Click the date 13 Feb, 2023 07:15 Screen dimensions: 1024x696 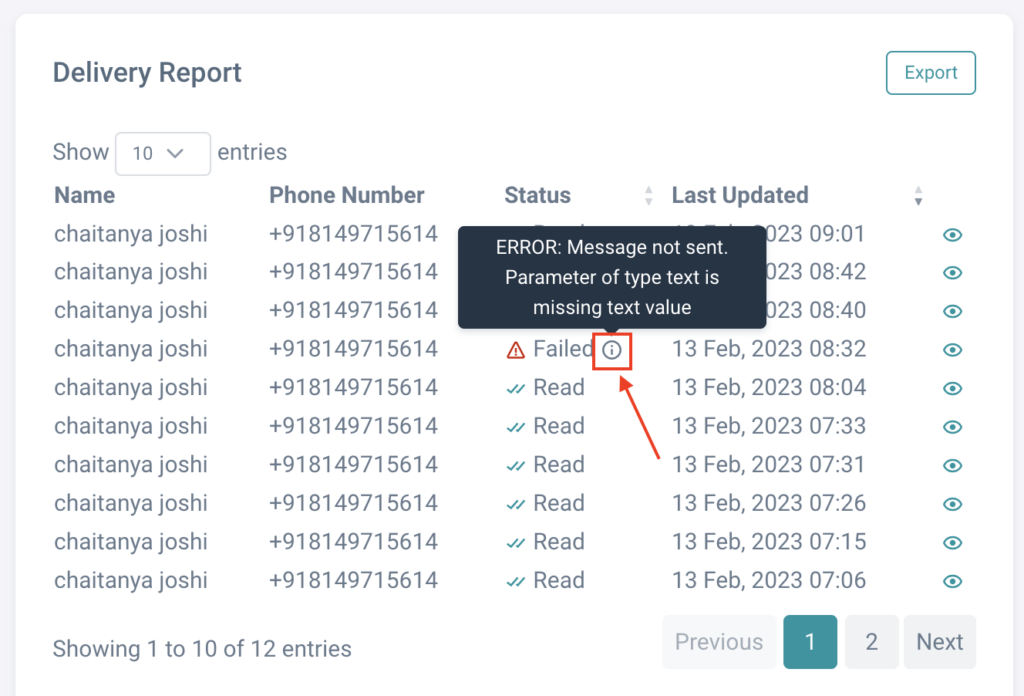769,541
